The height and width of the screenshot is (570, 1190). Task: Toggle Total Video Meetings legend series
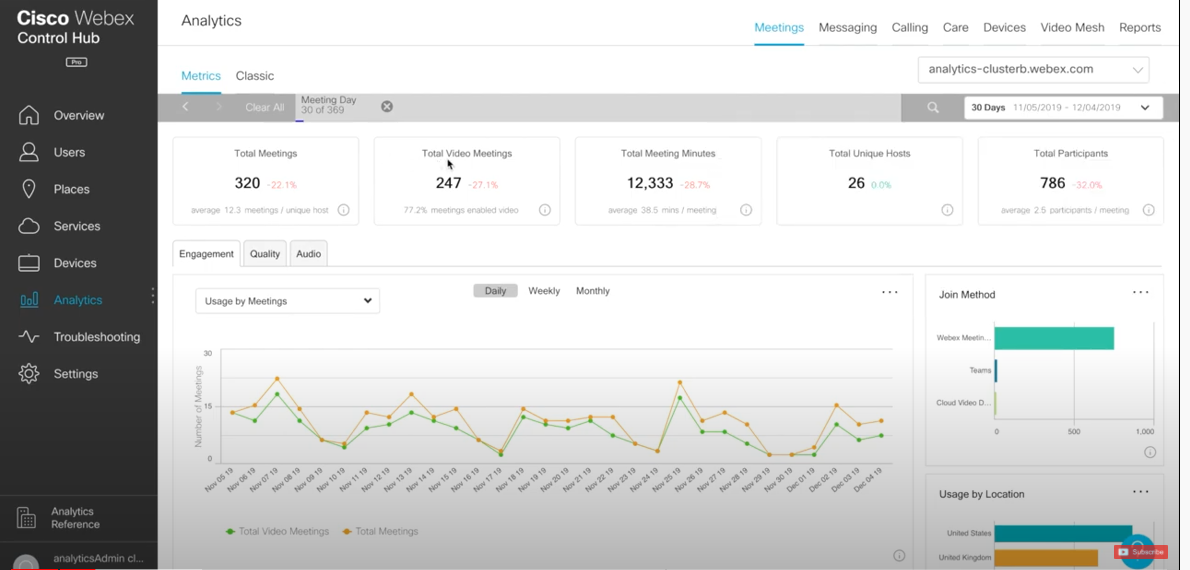(277, 531)
